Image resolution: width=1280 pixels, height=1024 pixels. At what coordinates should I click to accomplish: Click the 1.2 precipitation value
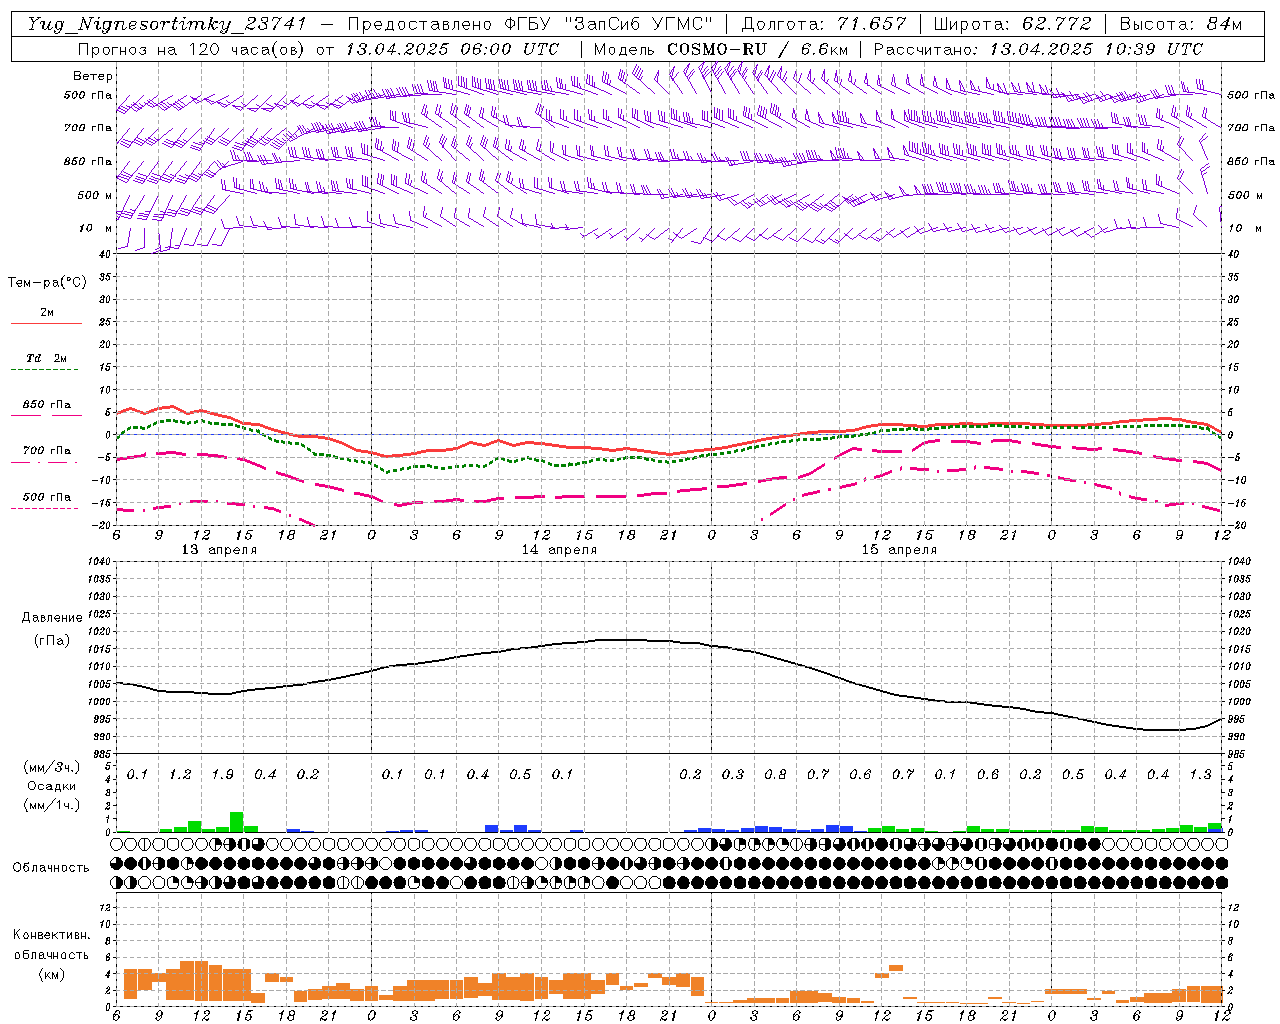[x=180, y=774]
